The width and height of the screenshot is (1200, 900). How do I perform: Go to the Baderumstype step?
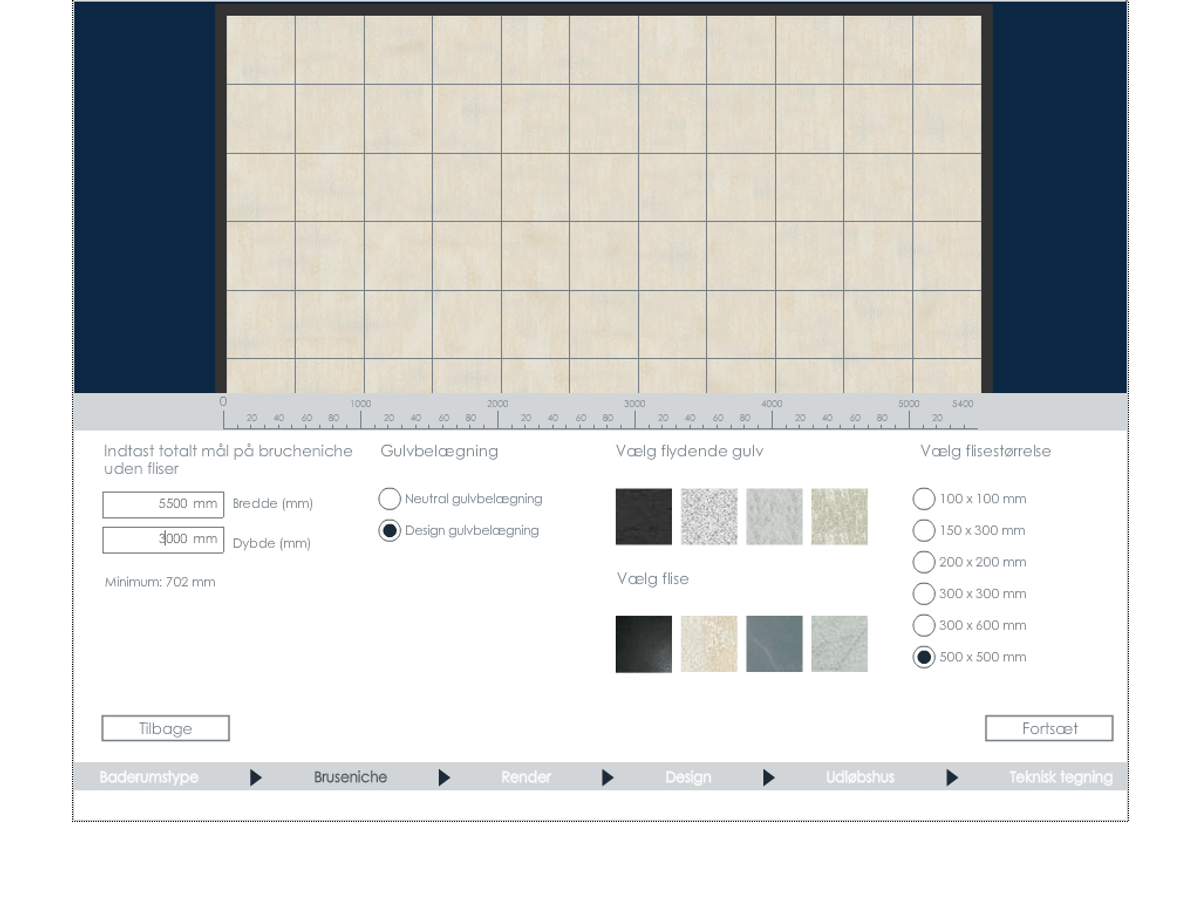click(x=149, y=777)
